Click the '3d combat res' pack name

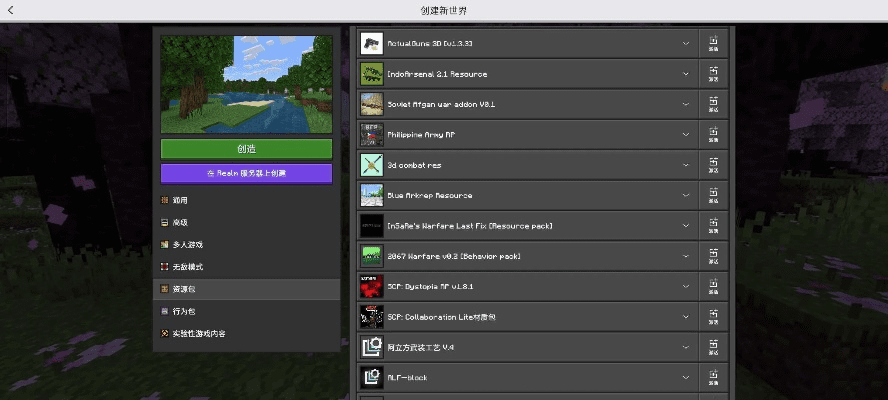click(x=415, y=165)
